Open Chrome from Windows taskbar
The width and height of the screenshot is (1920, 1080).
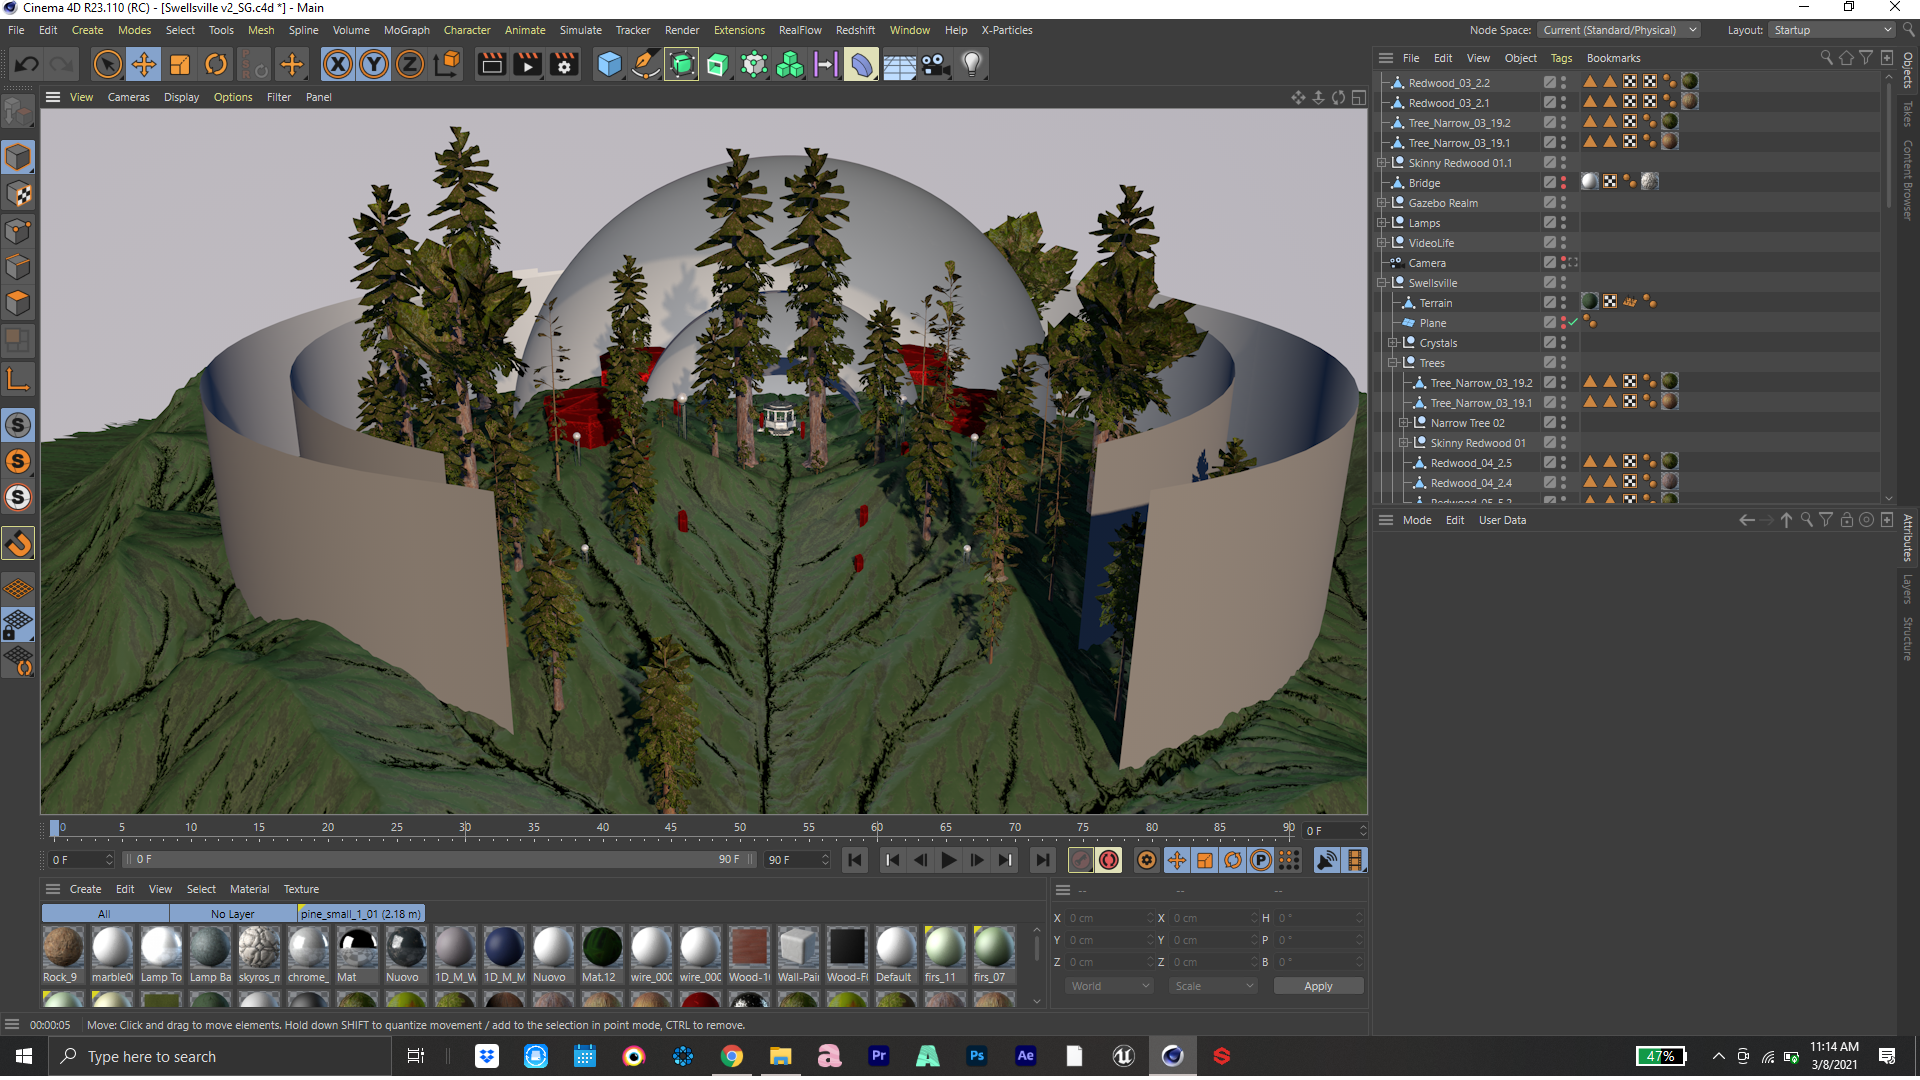coord(732,1057)
